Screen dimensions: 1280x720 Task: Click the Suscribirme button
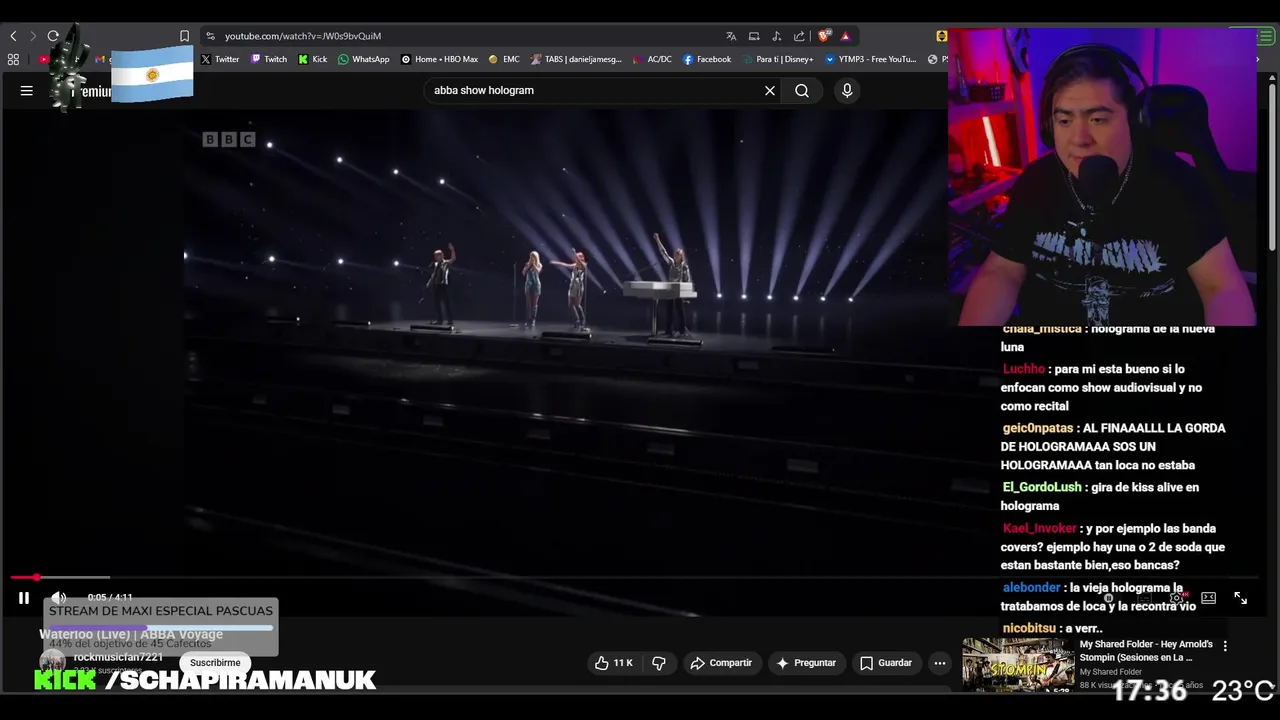[215, 663]
